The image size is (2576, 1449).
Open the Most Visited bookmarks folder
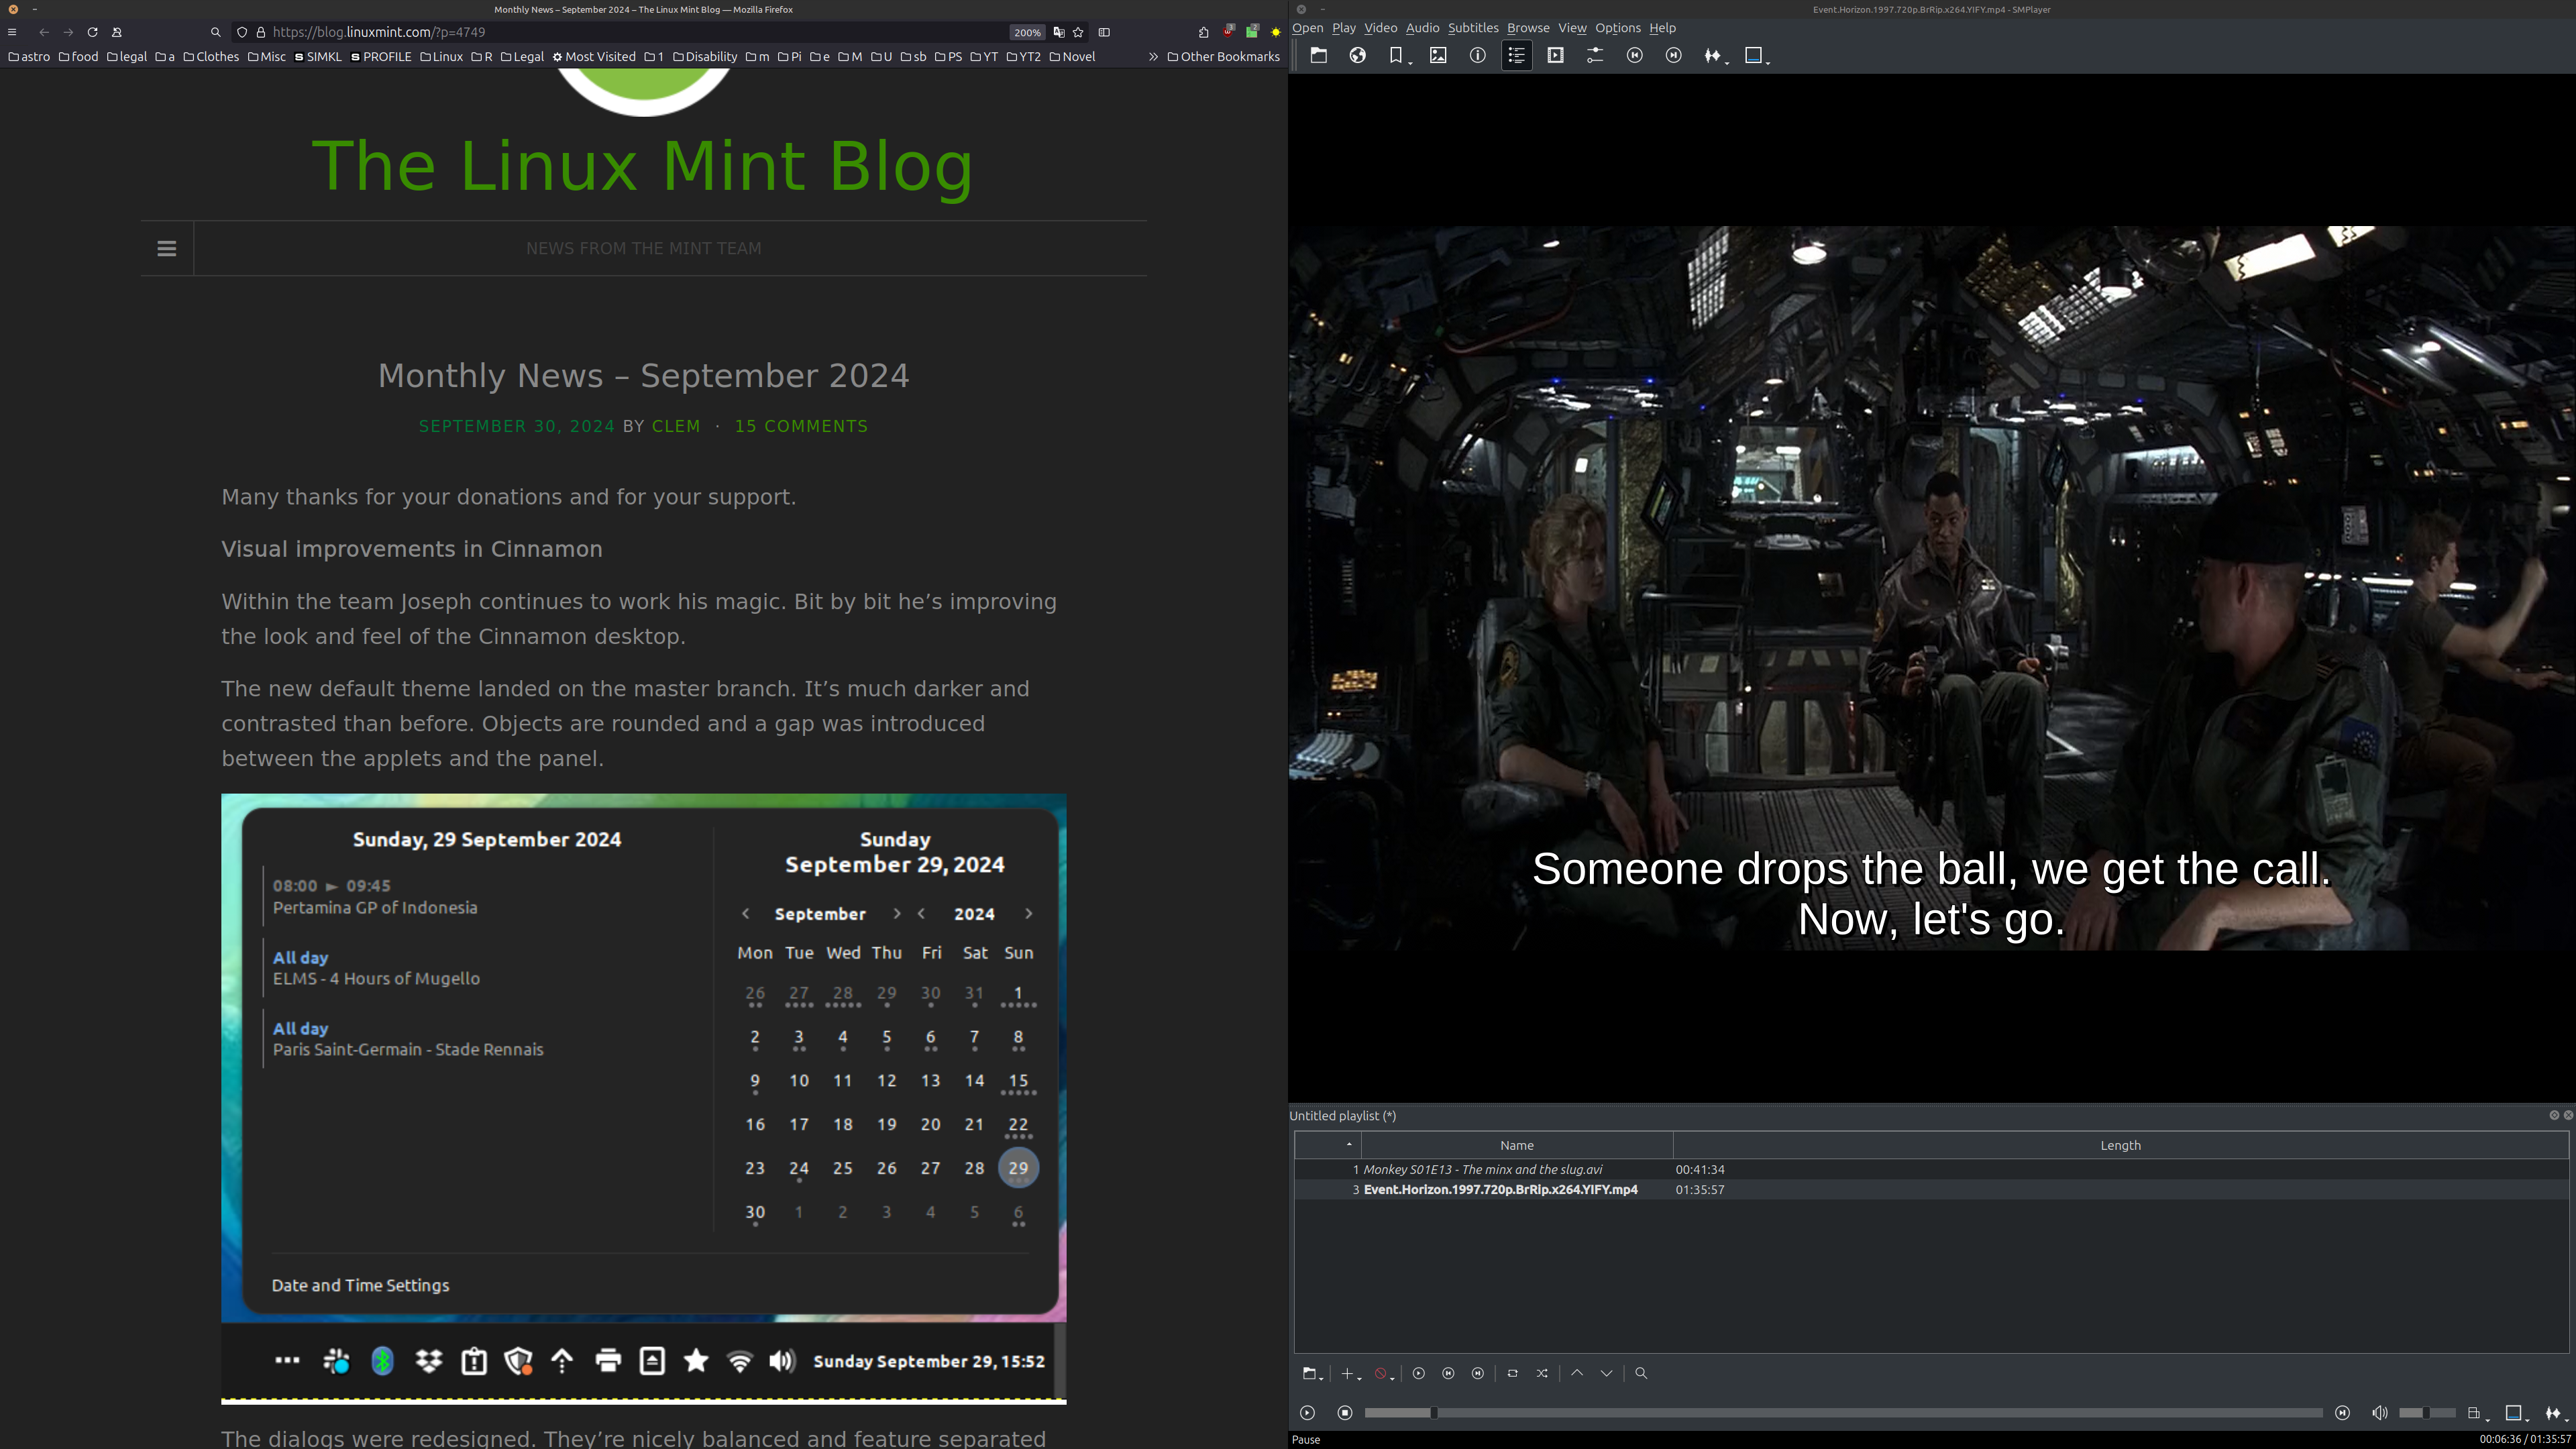[x=594, y=57]
